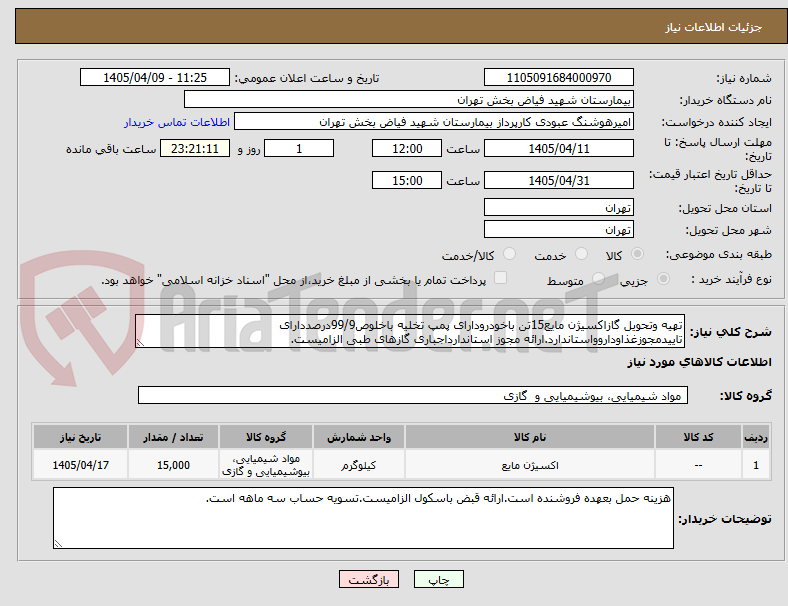Click the نام کالا column header
The image size is (788, 606).
tap(530, 437)
